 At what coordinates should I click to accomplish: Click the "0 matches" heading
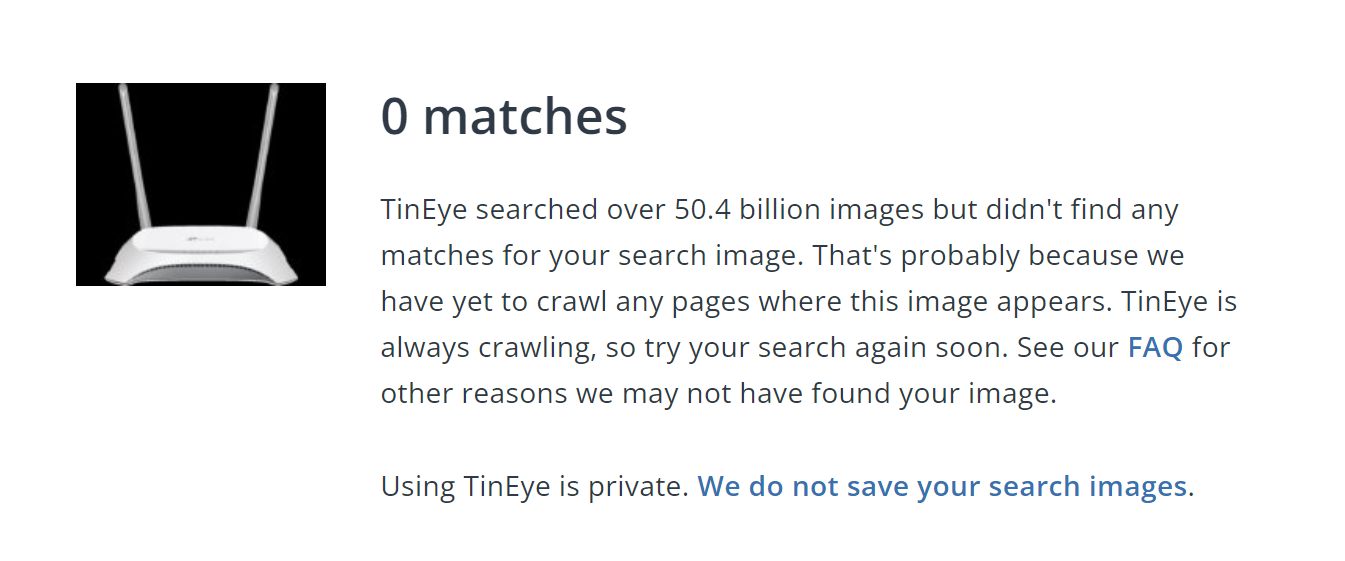[504, 116]
